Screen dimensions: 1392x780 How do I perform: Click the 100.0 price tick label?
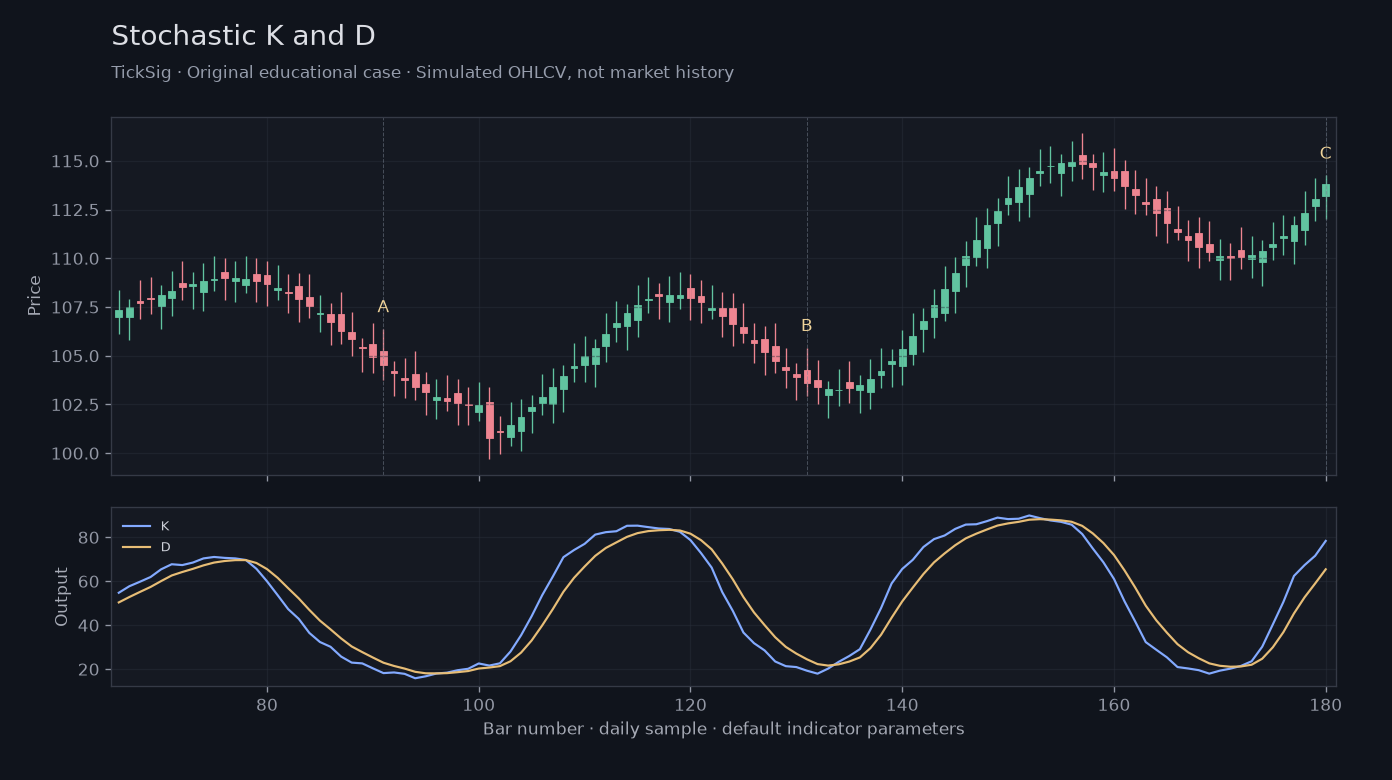pyautogui.click(x=77, y=454)
